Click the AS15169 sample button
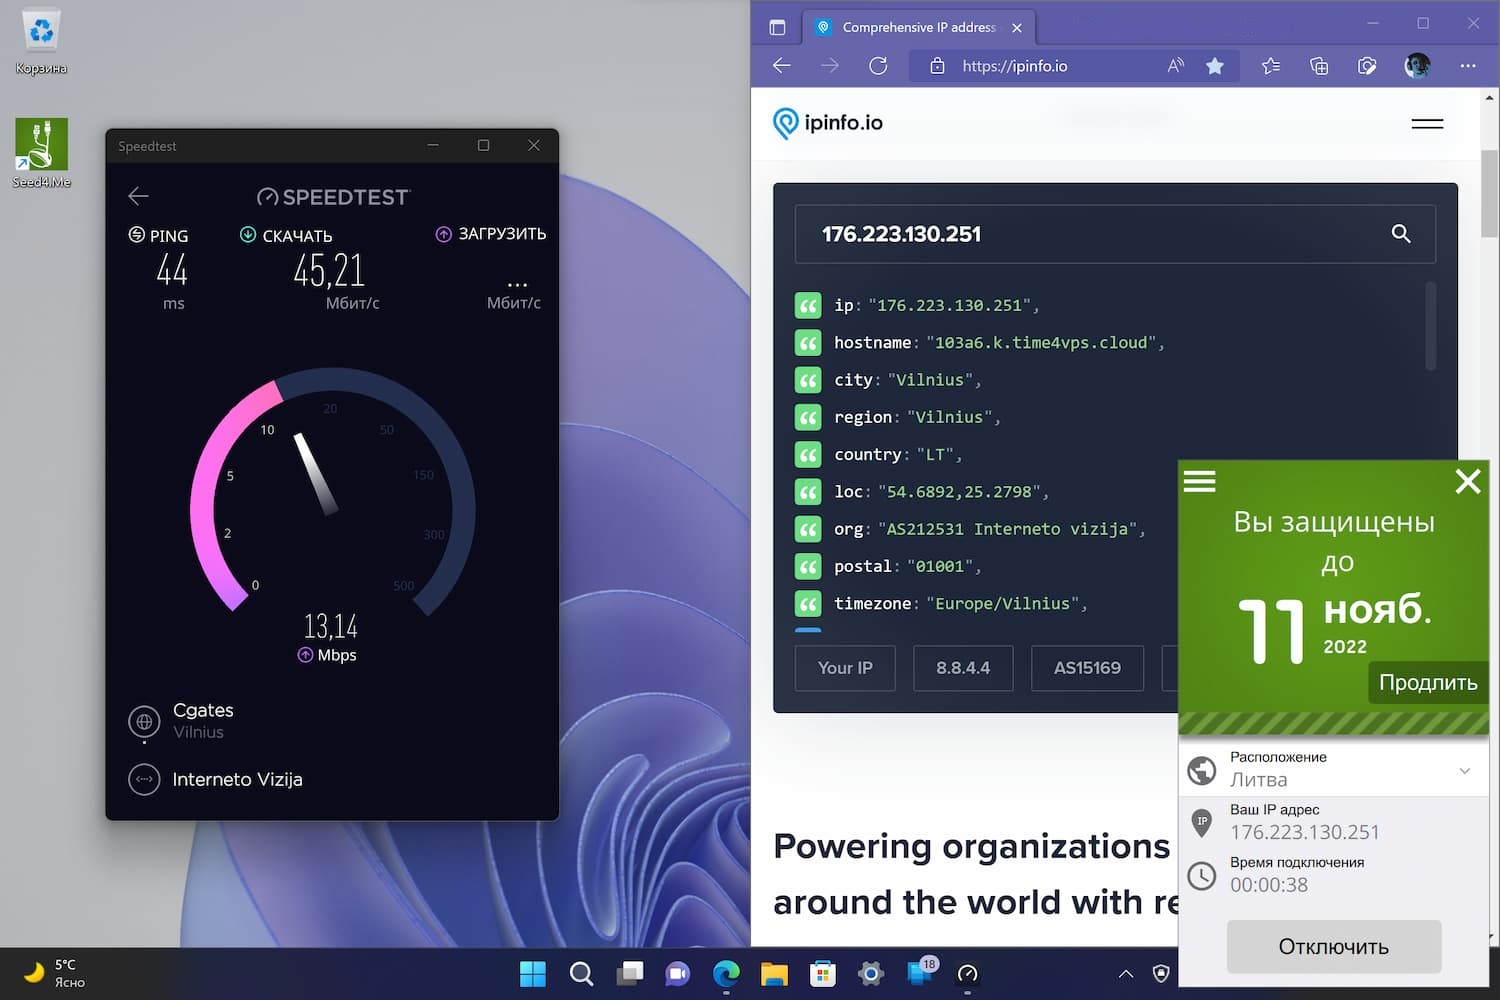This screenshot has height=1000, width=1500. tap(1087, 668)
